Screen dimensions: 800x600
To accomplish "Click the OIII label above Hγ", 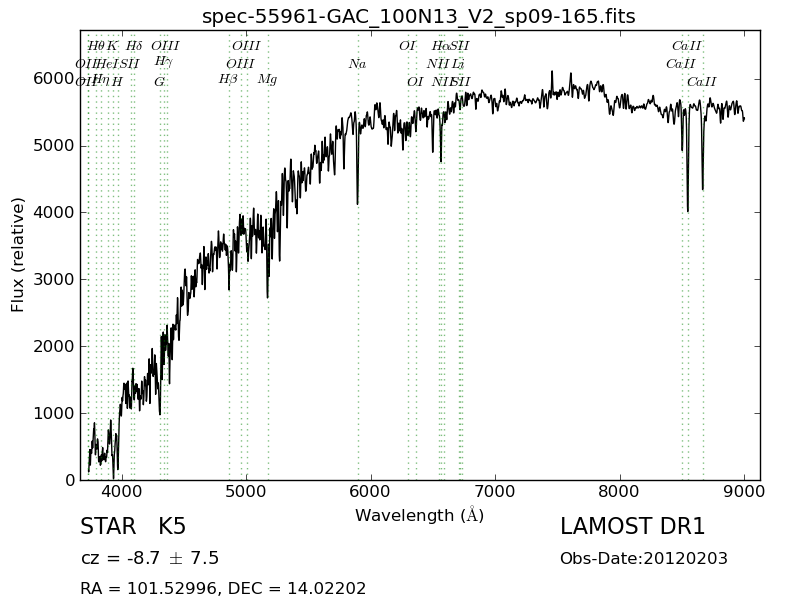I will [x=165, y=46].
